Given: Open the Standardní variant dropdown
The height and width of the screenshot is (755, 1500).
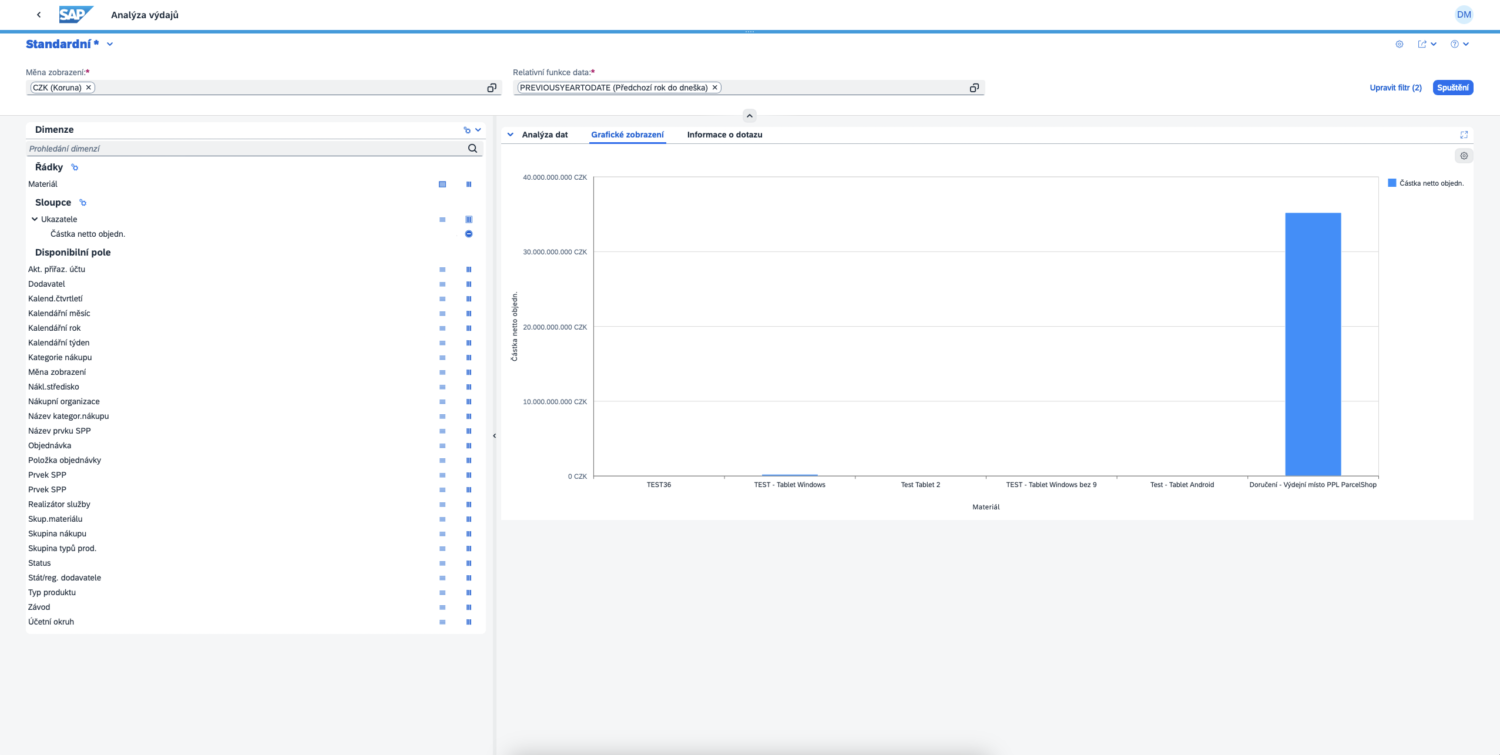Looking at the screenshot, I should pyautogui.click(x=110, y=44).
